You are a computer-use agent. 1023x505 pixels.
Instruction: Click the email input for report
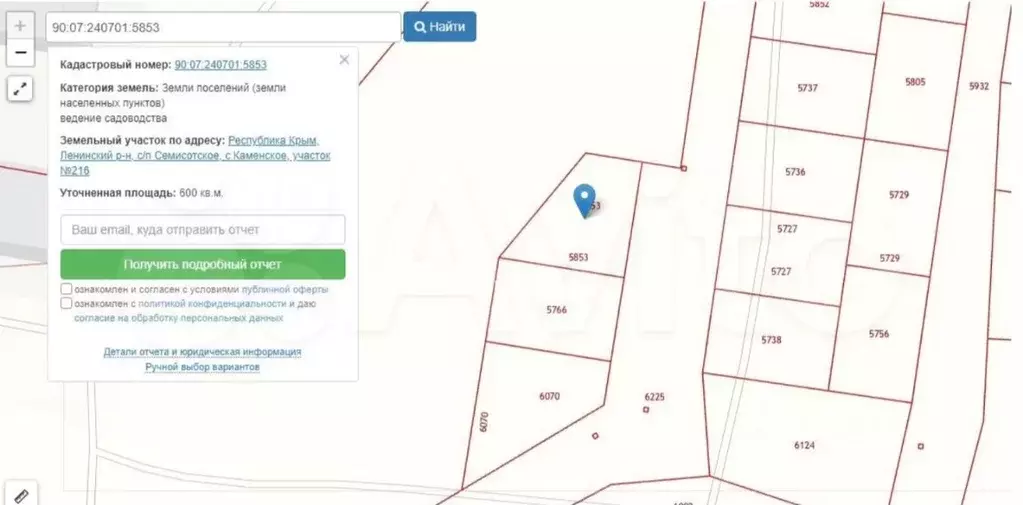coord(203,230)
